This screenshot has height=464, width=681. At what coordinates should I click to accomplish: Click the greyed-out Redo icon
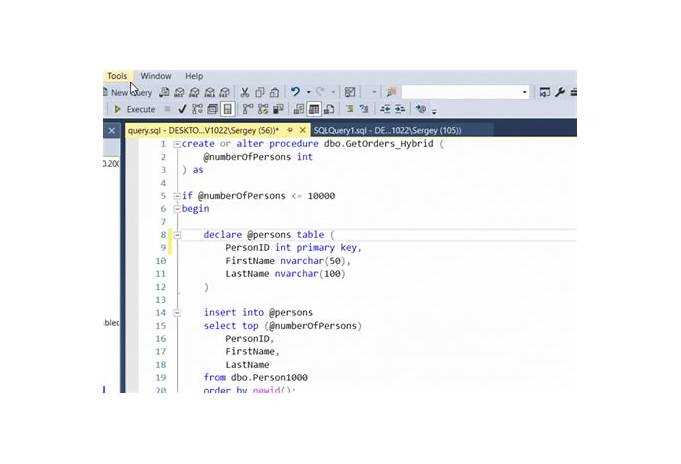click(320, 92)
